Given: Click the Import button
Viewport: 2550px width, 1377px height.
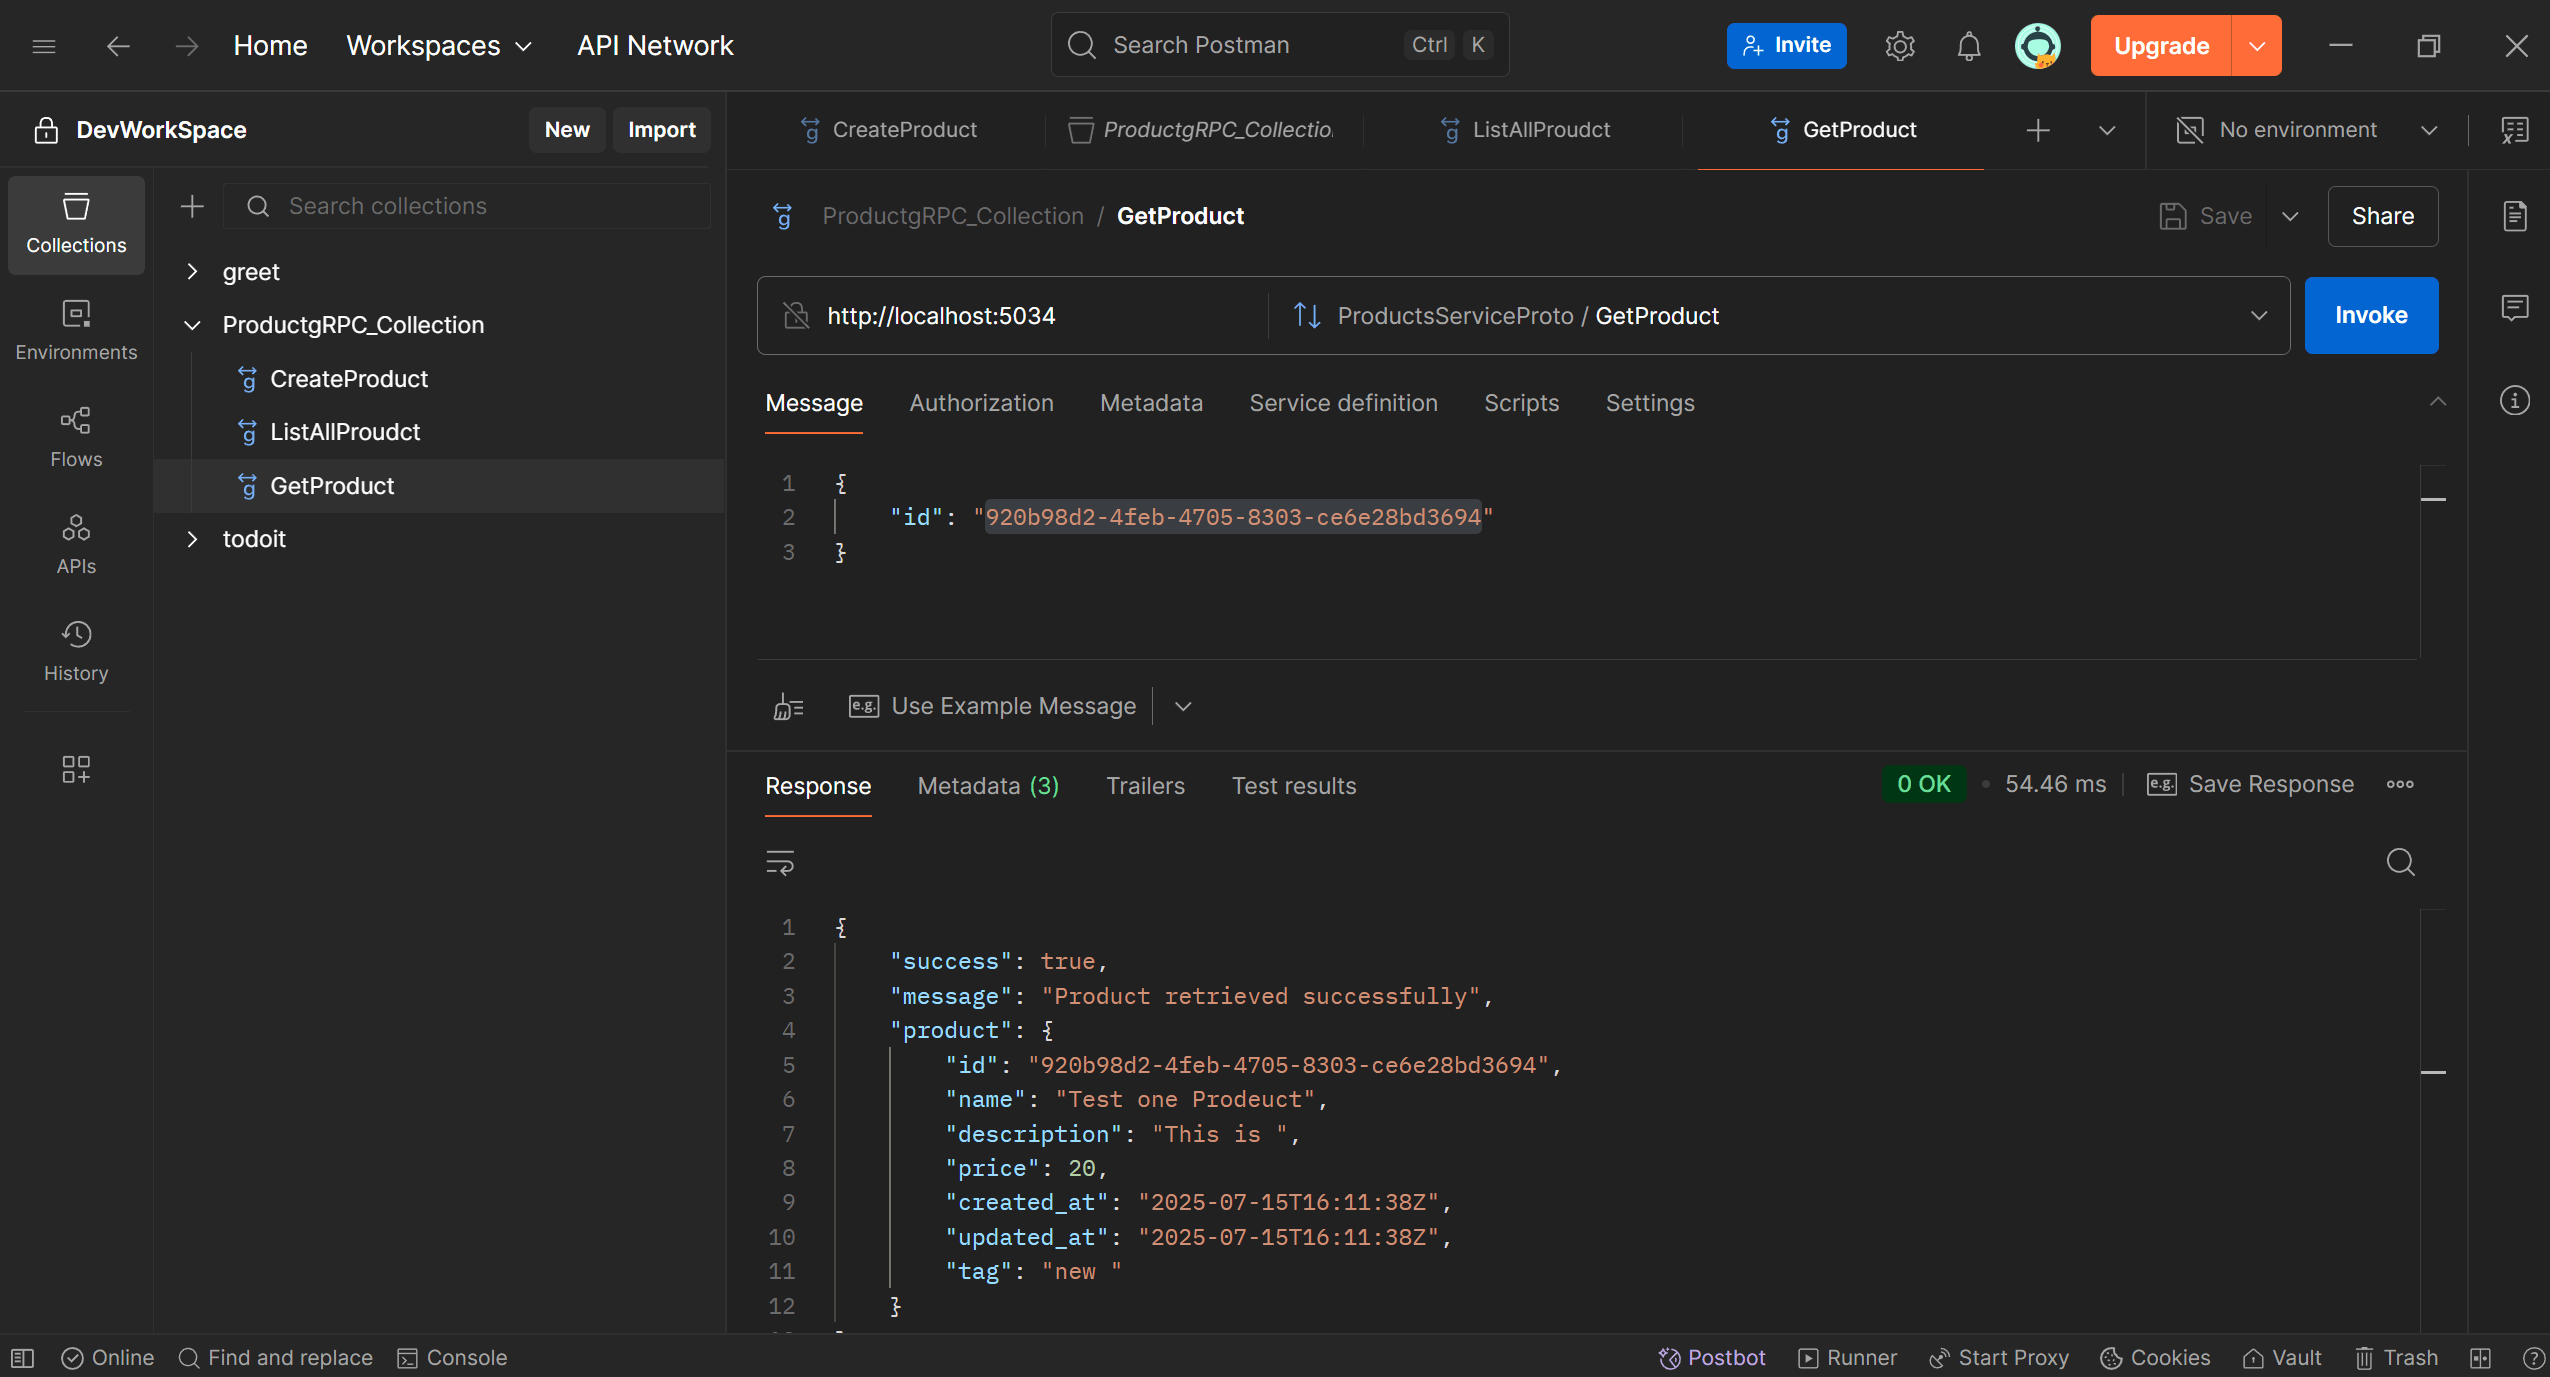Looking at the screenshot, I should tap(661, 130).
